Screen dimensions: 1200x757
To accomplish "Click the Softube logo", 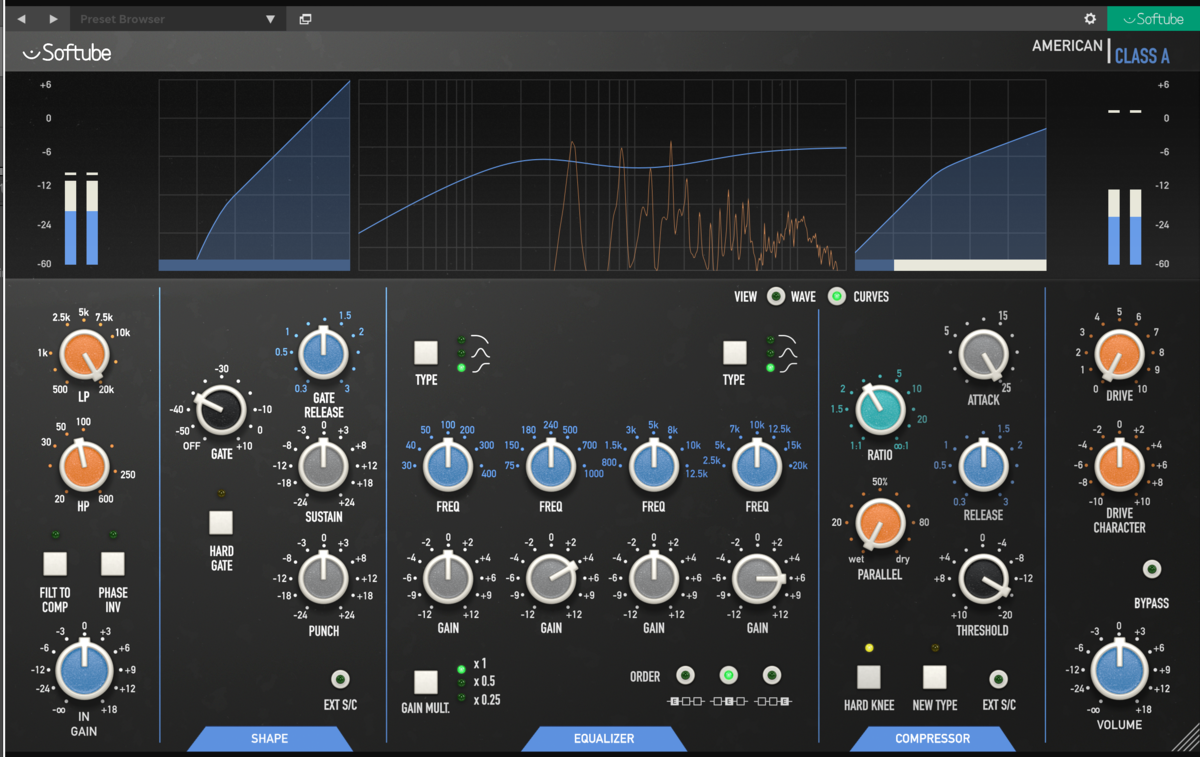I will pos(67,52).
